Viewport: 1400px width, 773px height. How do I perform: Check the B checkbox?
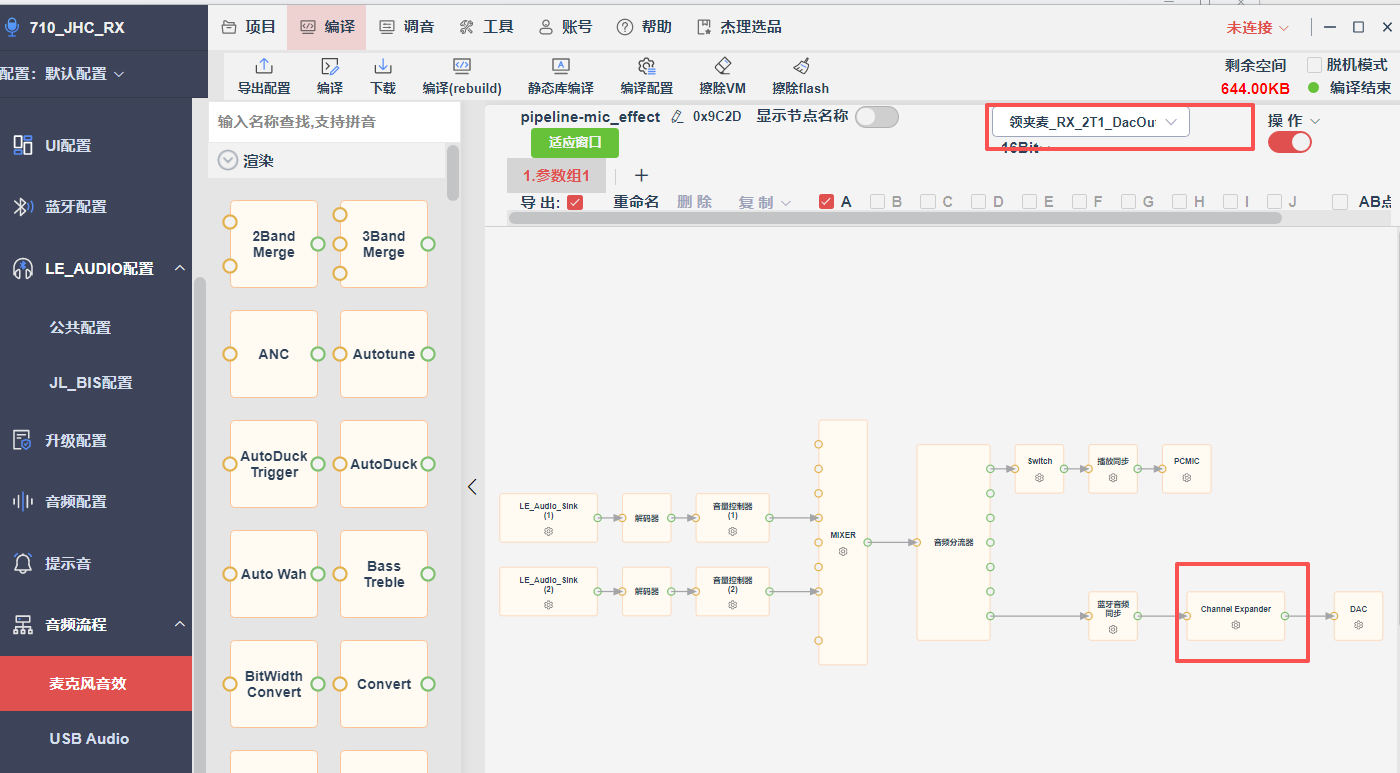tap(877, 202)
